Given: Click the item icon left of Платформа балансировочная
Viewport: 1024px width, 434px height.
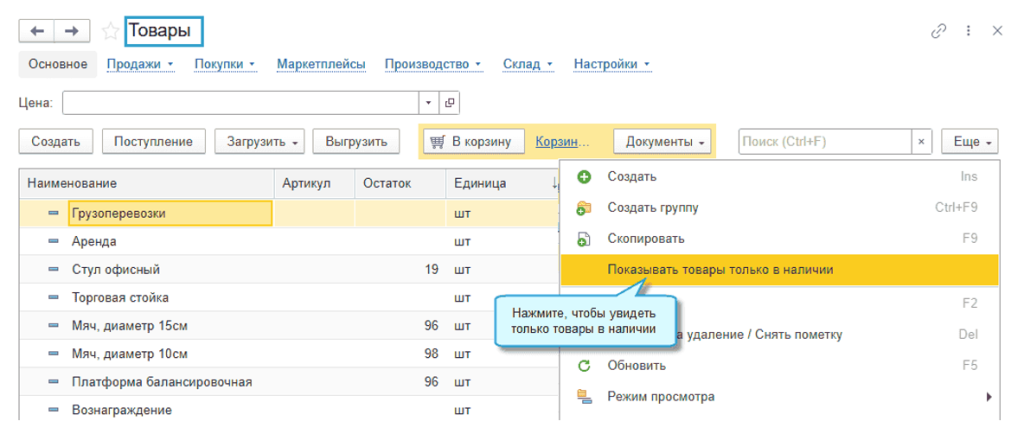Looking at the screenshot, I should (54, 382).
